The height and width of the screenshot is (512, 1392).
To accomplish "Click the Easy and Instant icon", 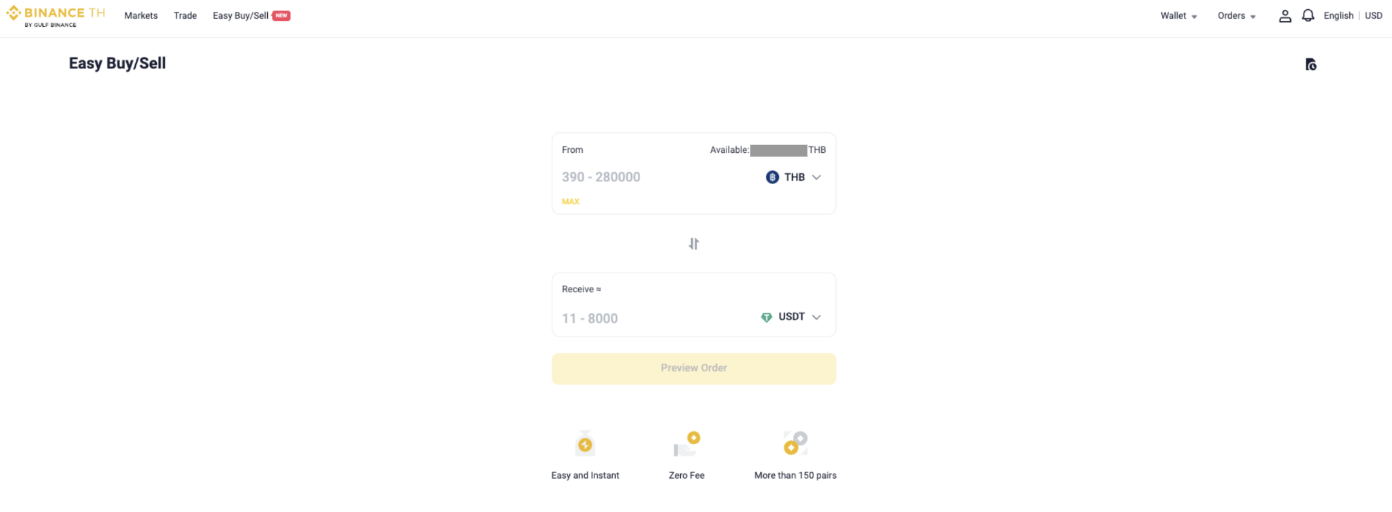I will pos(585,444).
